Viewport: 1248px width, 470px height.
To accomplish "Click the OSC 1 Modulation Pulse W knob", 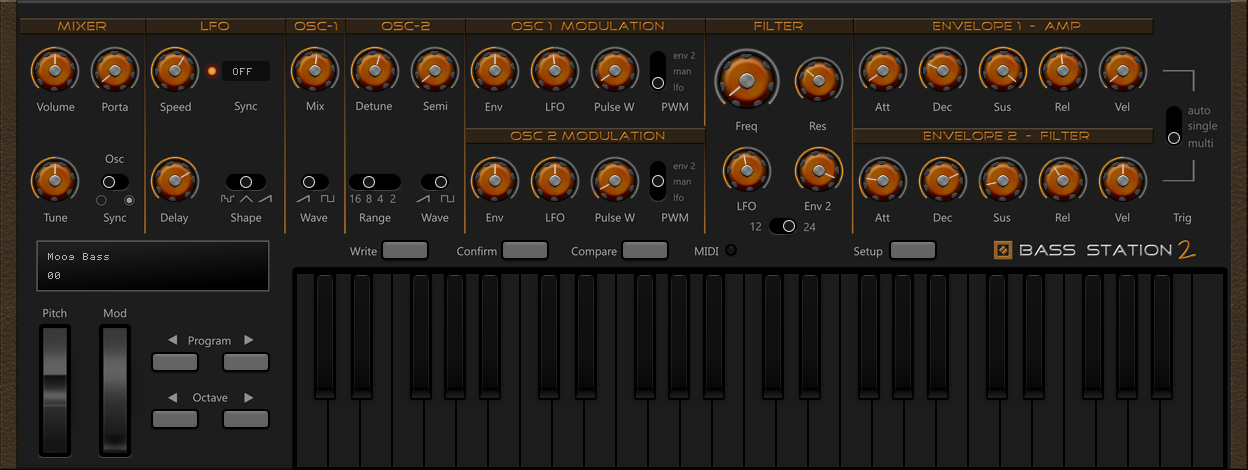I will 614,70.
